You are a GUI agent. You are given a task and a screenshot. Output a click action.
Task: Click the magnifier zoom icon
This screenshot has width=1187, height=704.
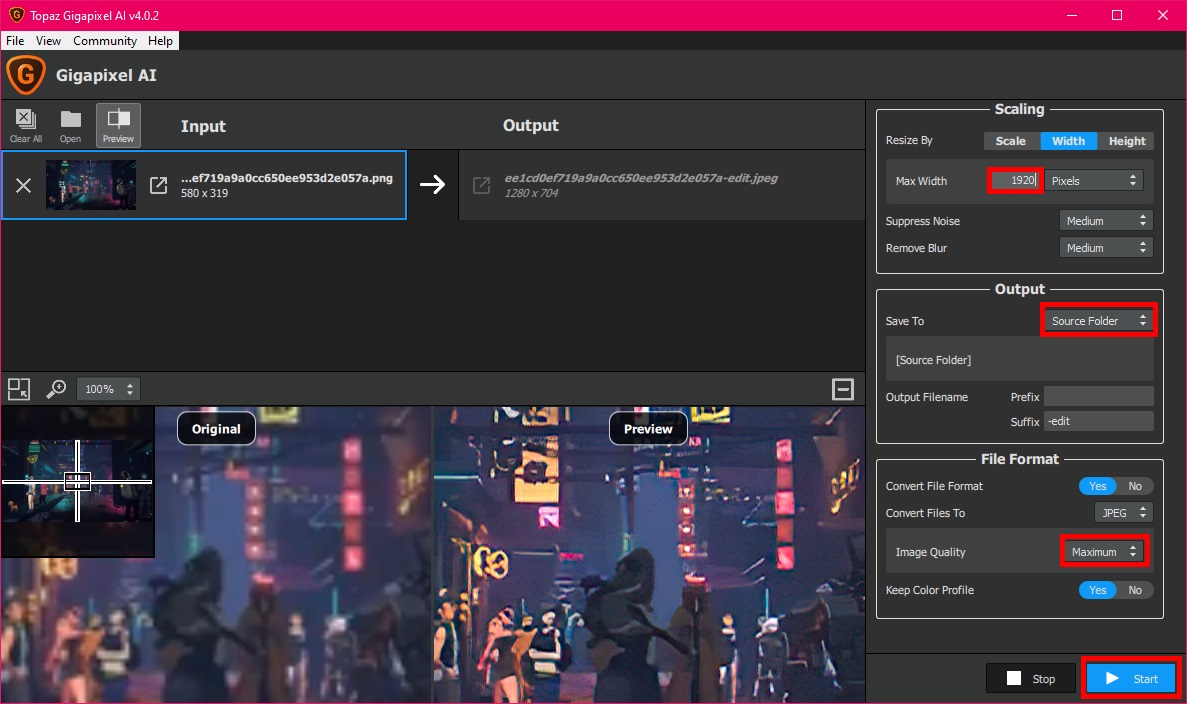[x=56, y=389]
